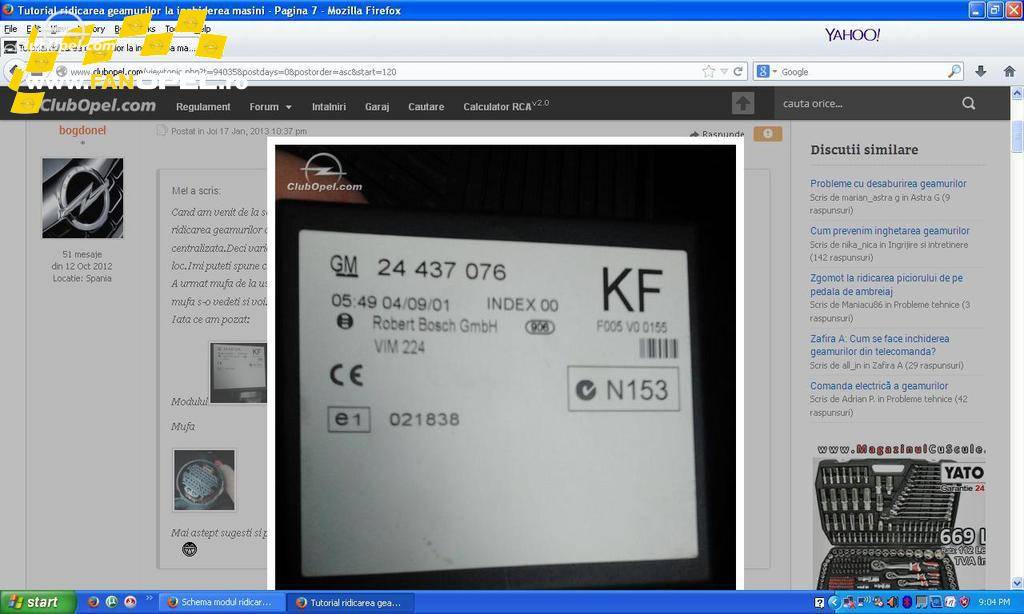This screenshot has height=614, width=1024.
Task: Bookmark this page with the star icon
Action: pyautogui.click(x=709, y=71)
